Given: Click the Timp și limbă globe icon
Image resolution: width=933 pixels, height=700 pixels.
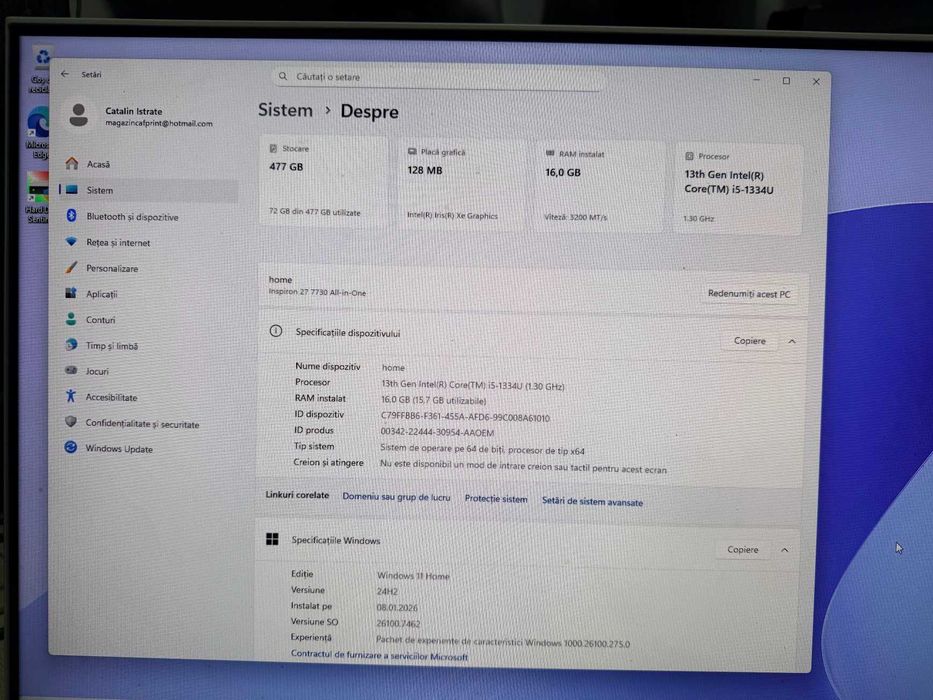Looking at the screenshot, I should point(71,345).
